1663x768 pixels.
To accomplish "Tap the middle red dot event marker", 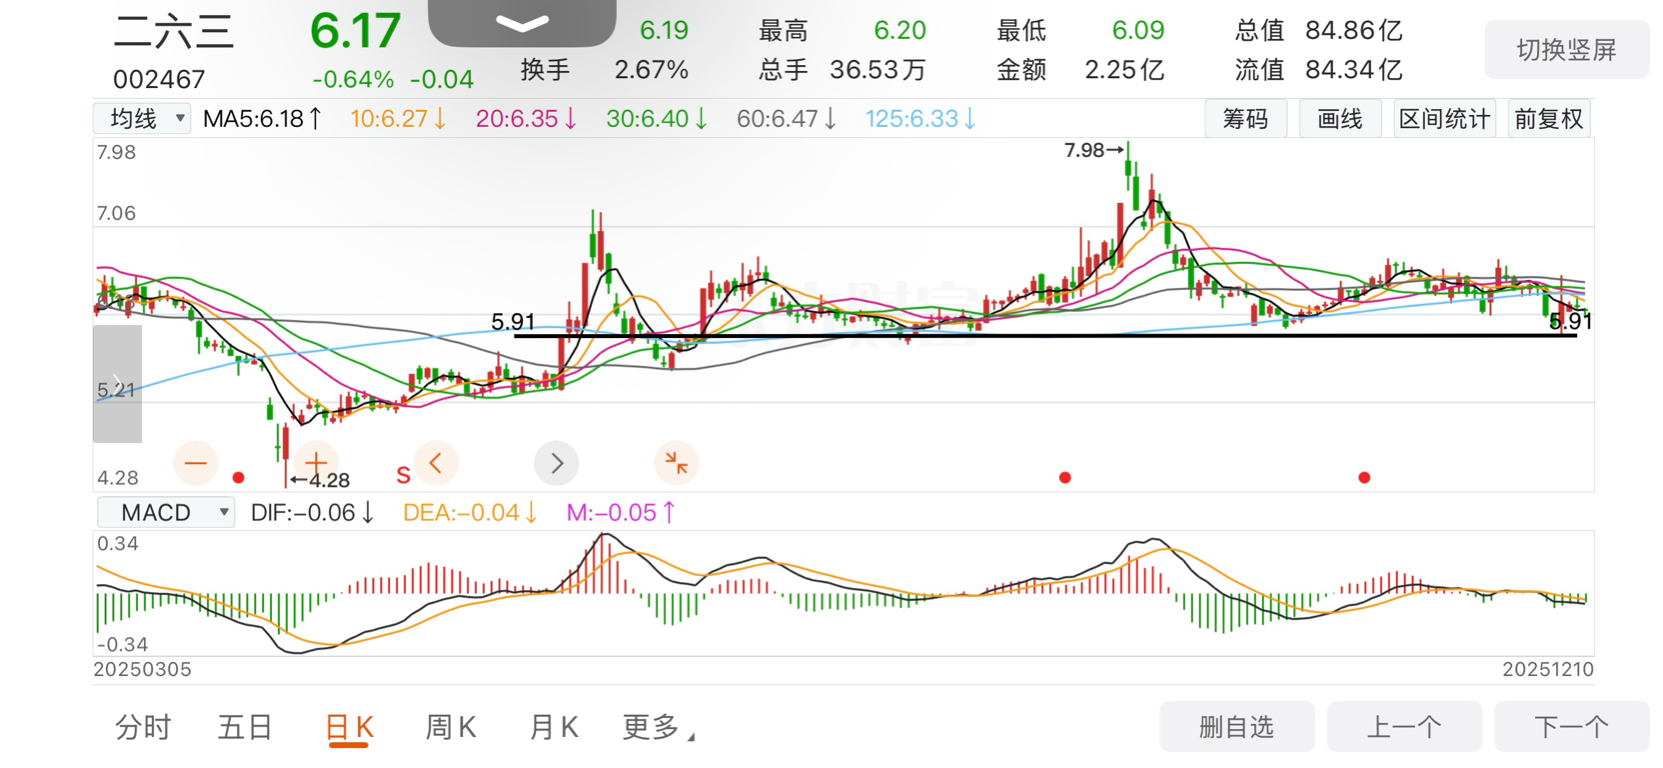I will click(x=1065, y=478).
